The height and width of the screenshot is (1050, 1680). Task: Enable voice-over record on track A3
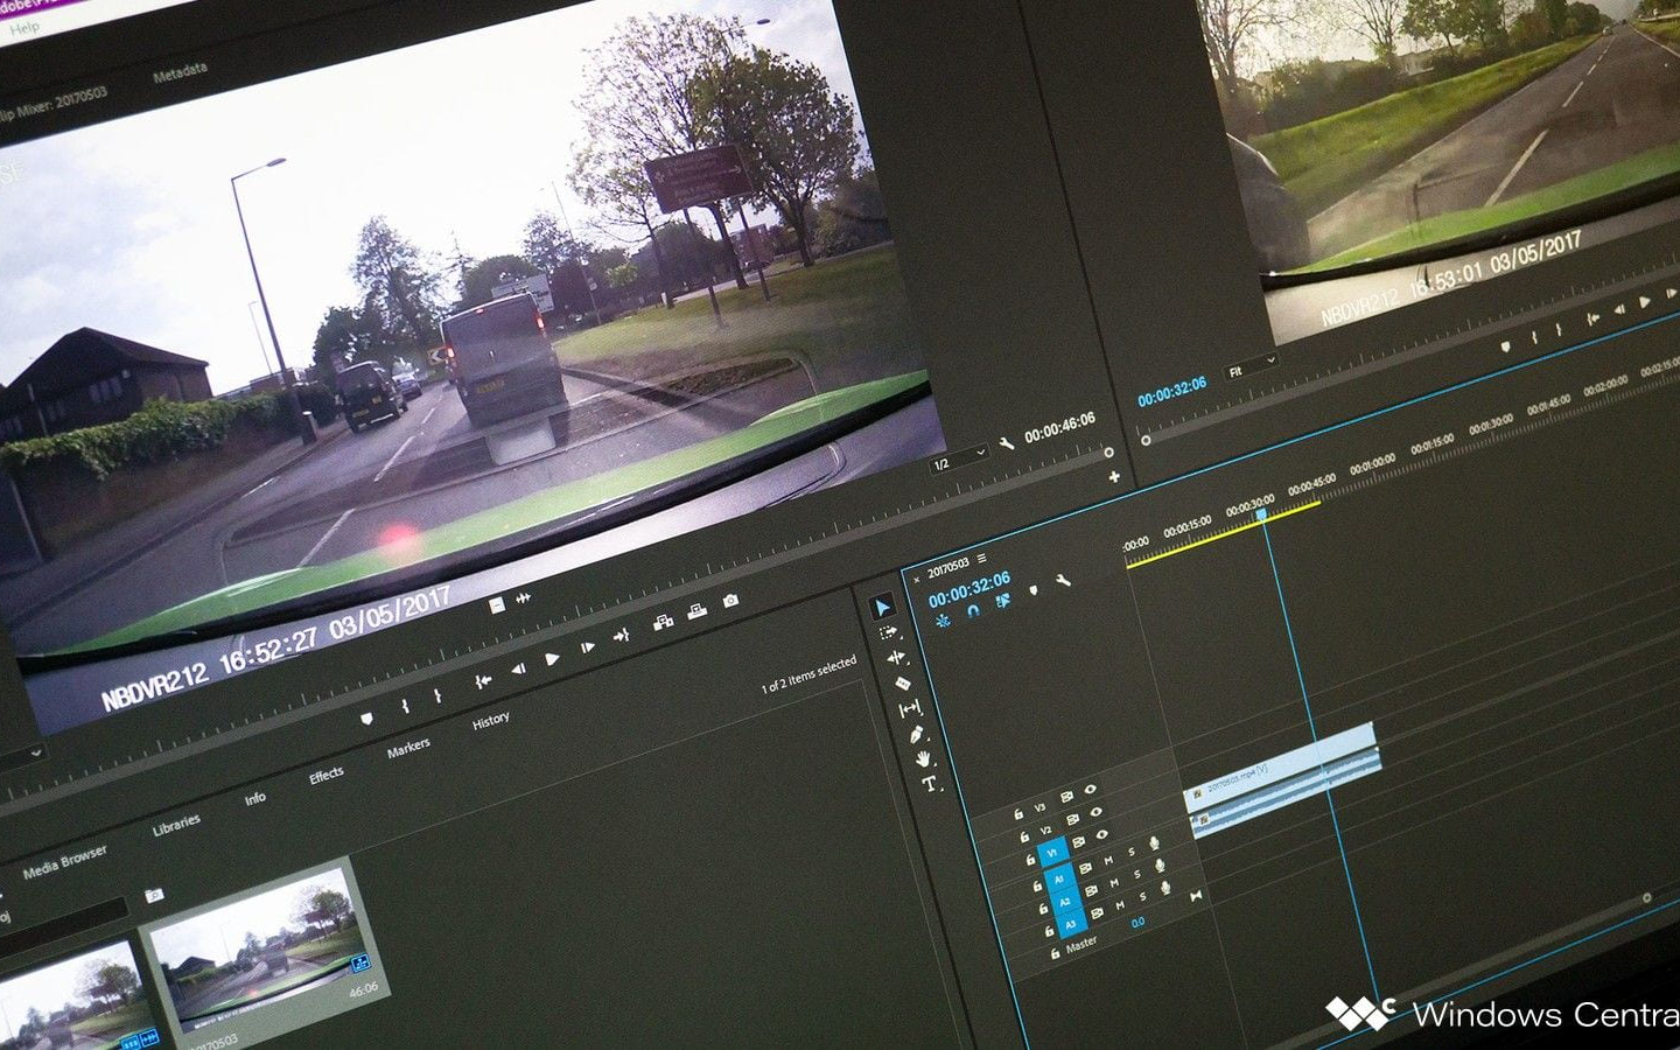click(x=1165, y=888)
